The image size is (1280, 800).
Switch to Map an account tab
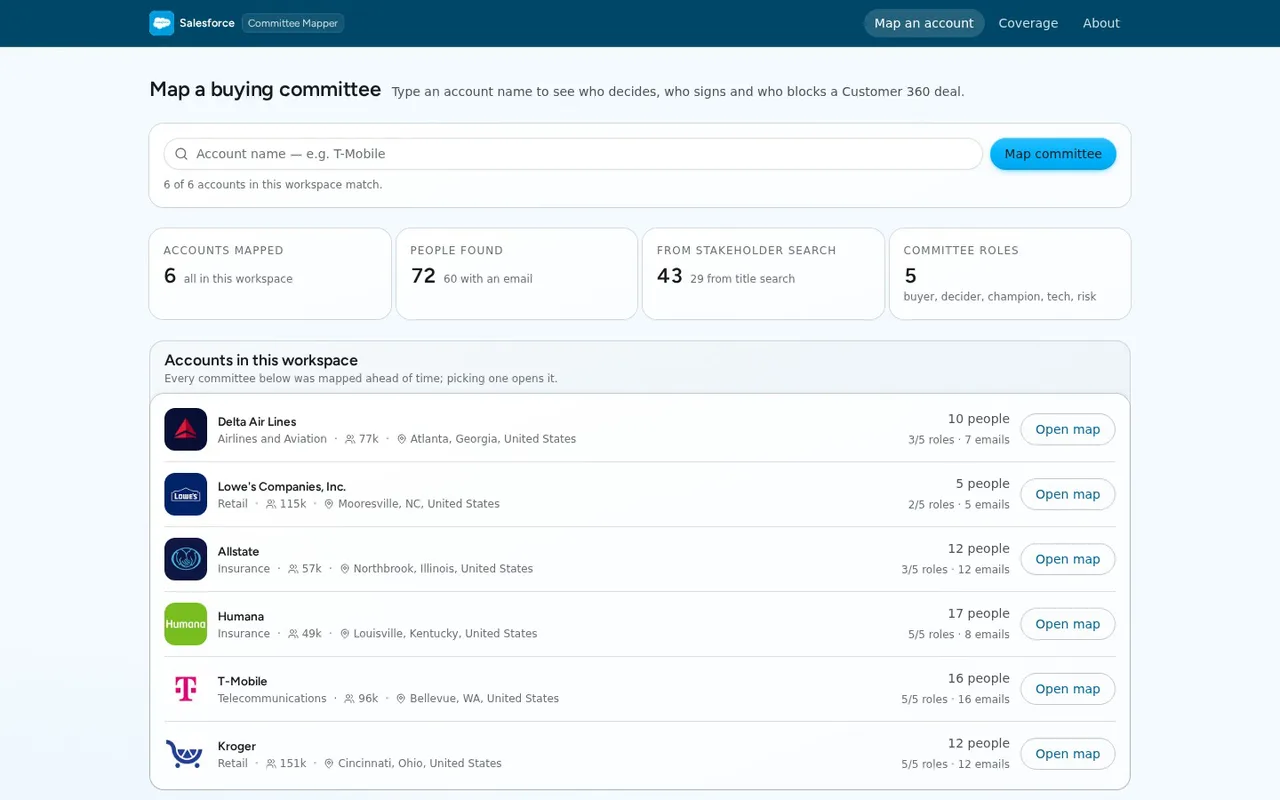click(x=924, y=23)
